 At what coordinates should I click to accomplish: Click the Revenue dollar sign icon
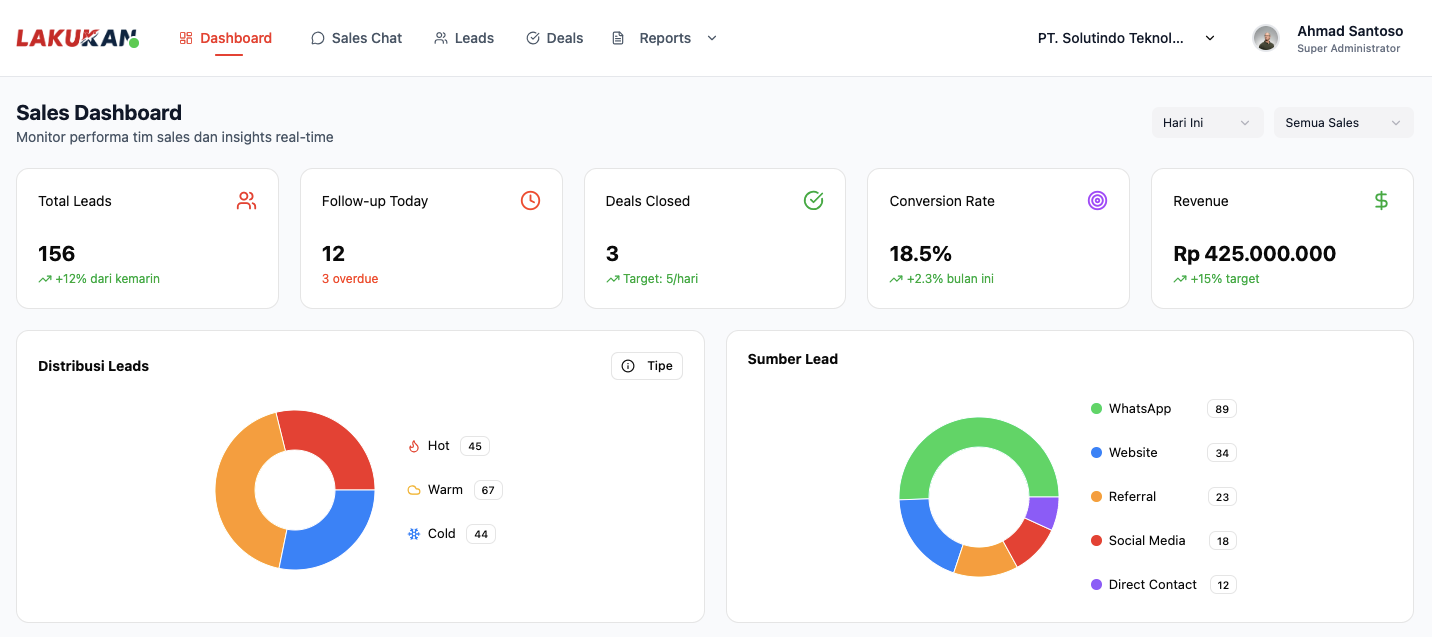point(1381,201)
